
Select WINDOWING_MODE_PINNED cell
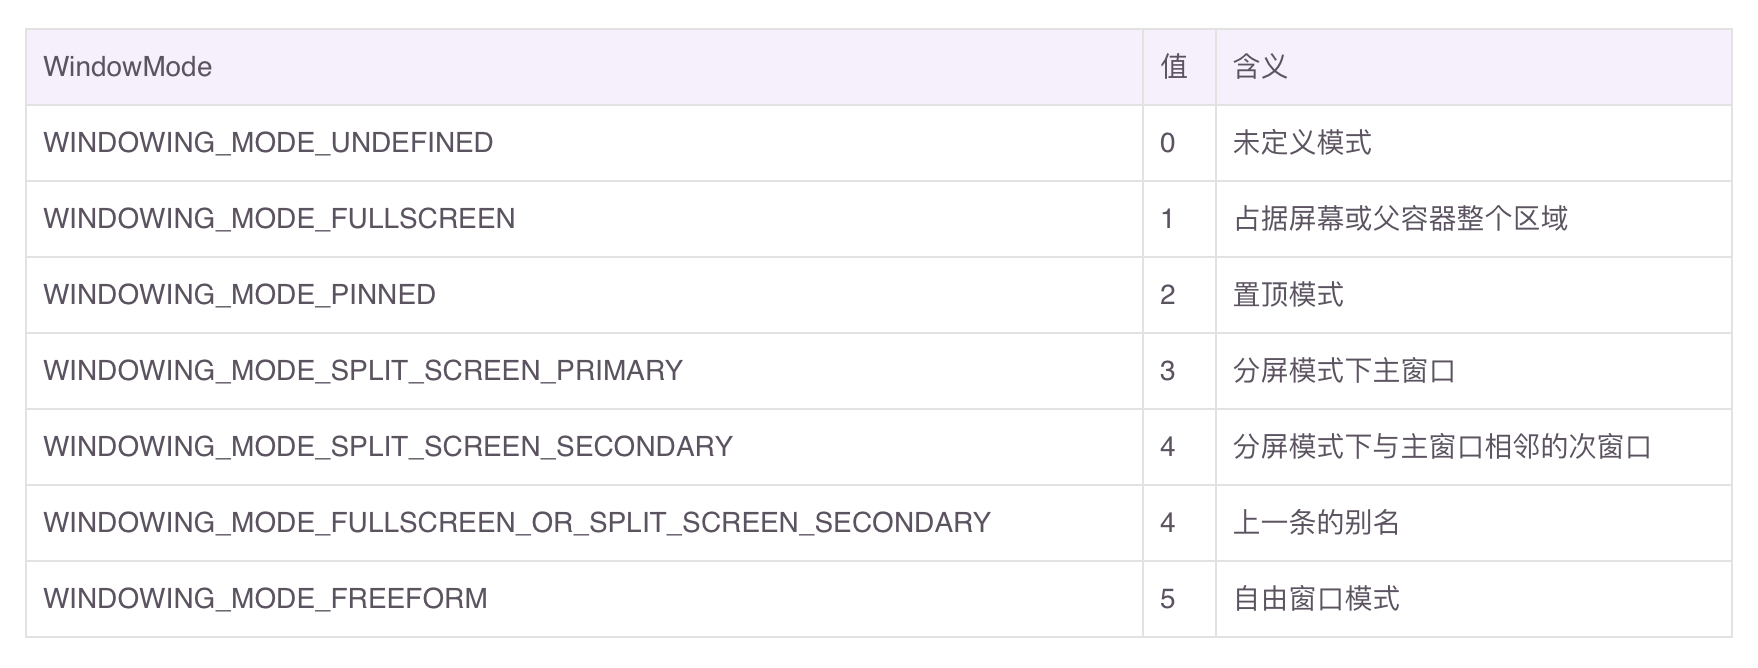(584, 295)
